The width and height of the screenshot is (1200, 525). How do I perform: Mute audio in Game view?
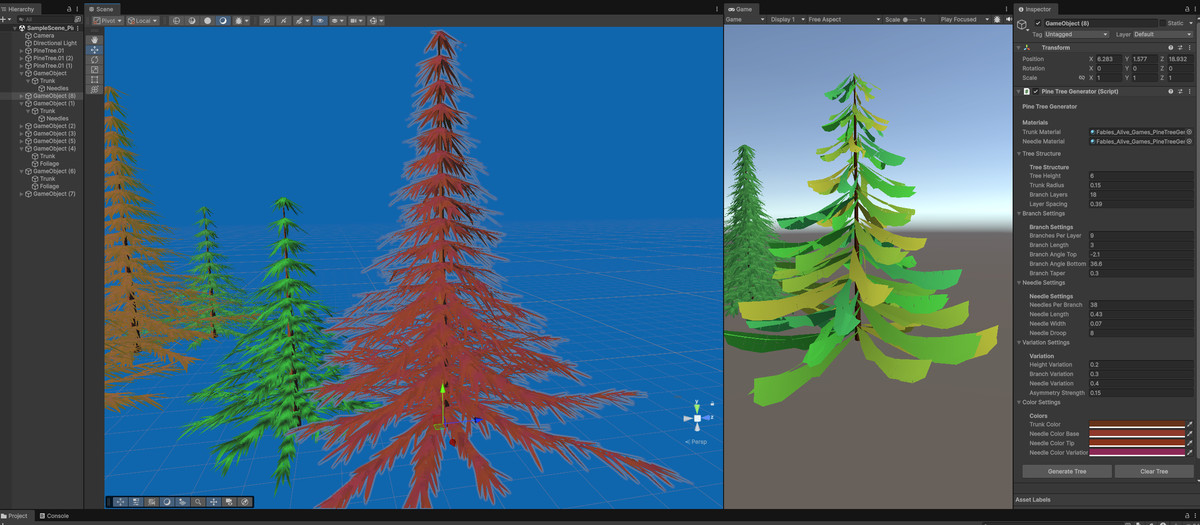coord(1008,20)
